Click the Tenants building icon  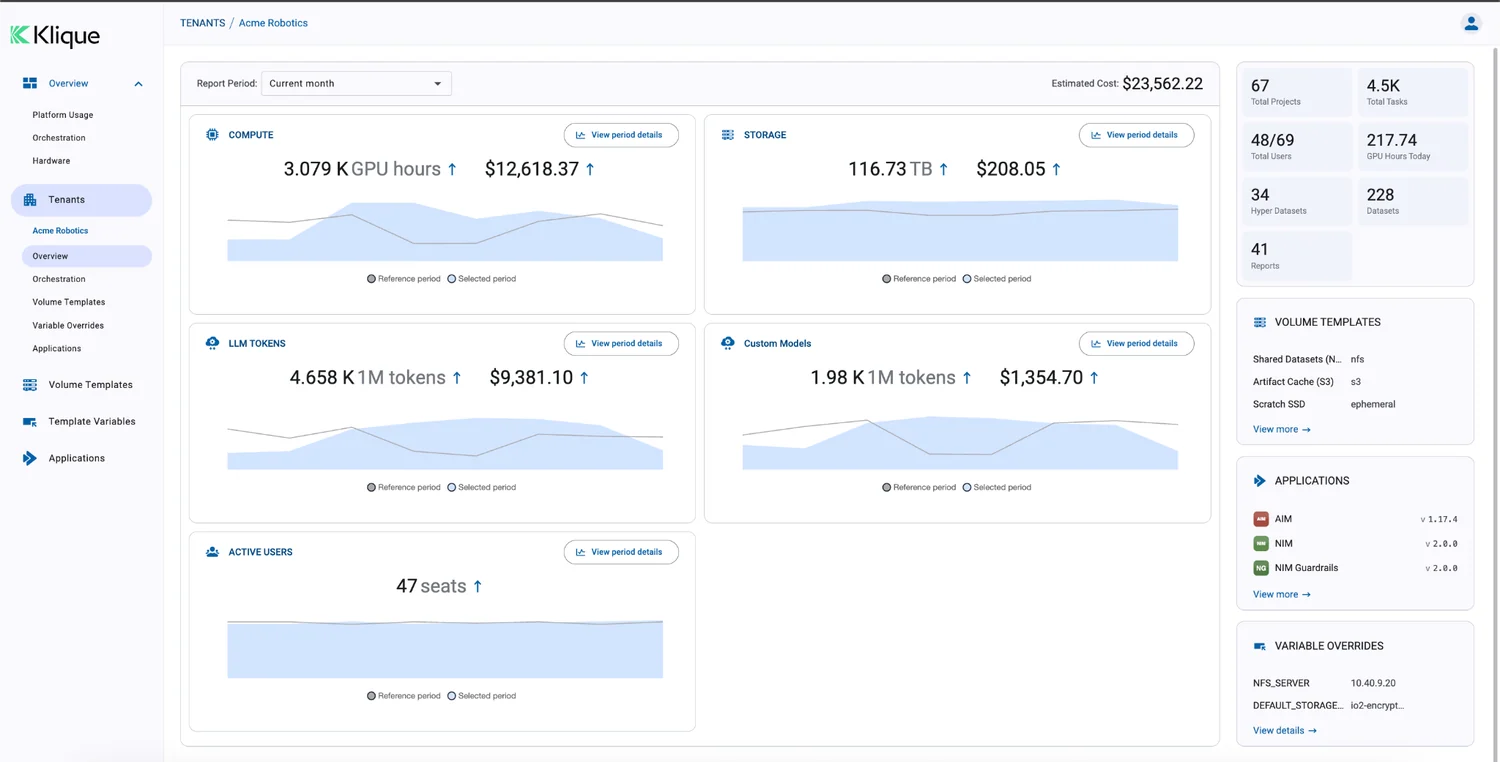click(30, 200)
